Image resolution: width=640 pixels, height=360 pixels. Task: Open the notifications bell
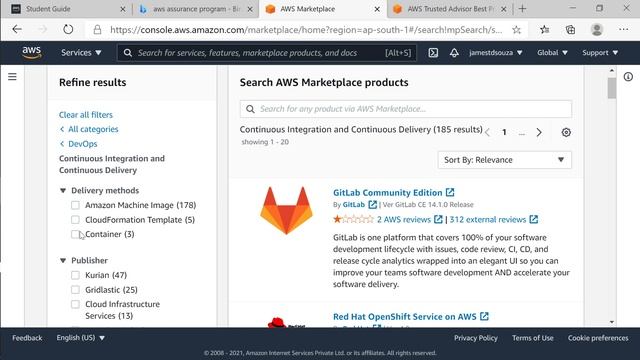pos(454,53)
